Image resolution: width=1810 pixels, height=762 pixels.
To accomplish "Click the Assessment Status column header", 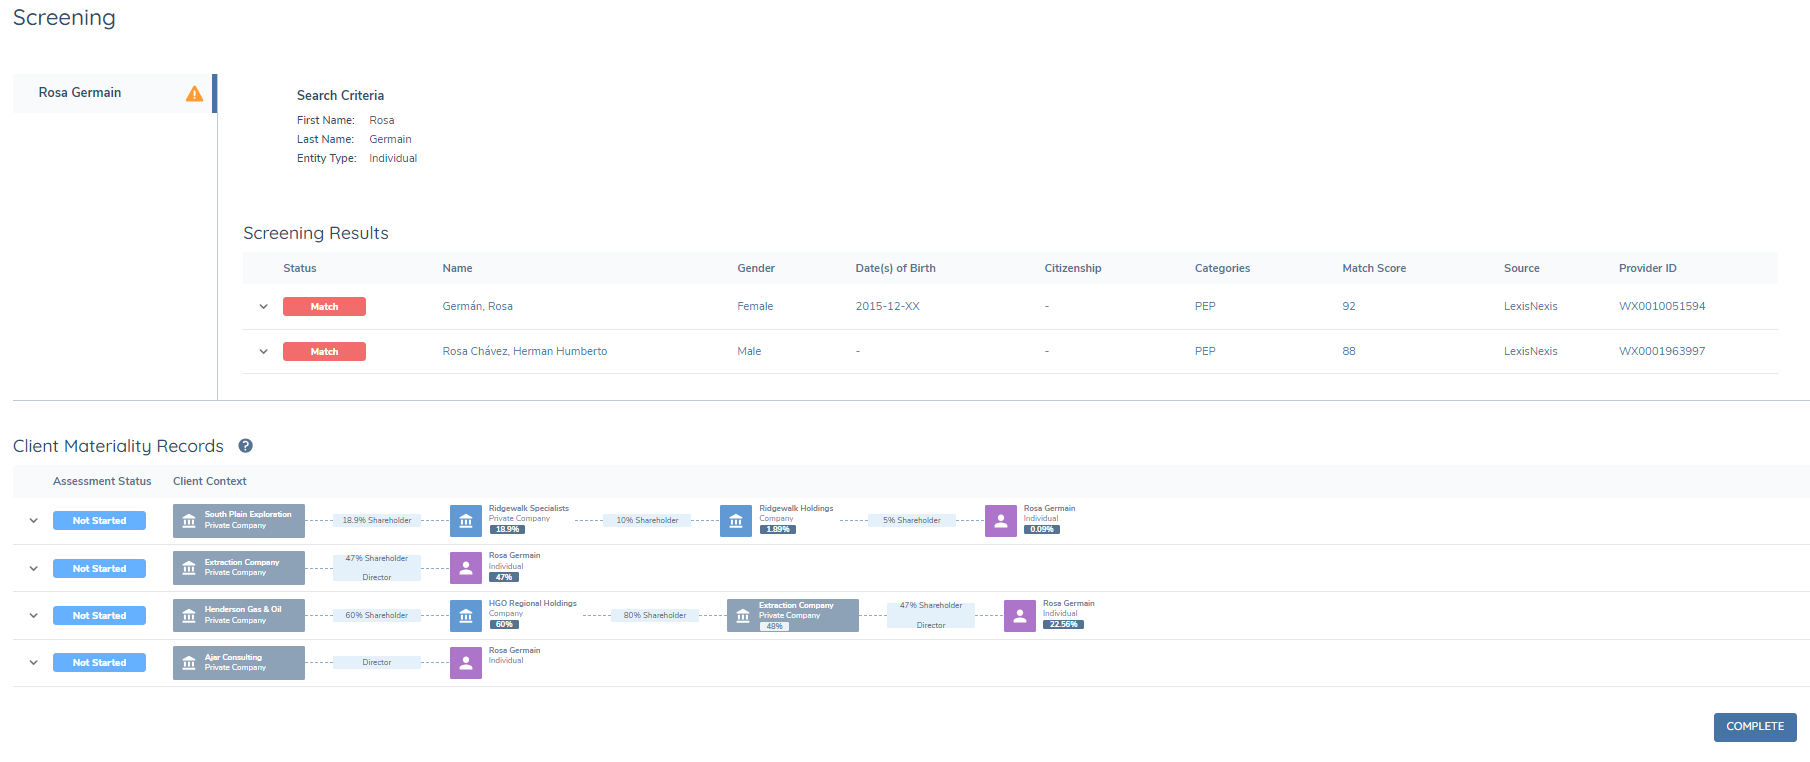I will [x=102, y=481].
